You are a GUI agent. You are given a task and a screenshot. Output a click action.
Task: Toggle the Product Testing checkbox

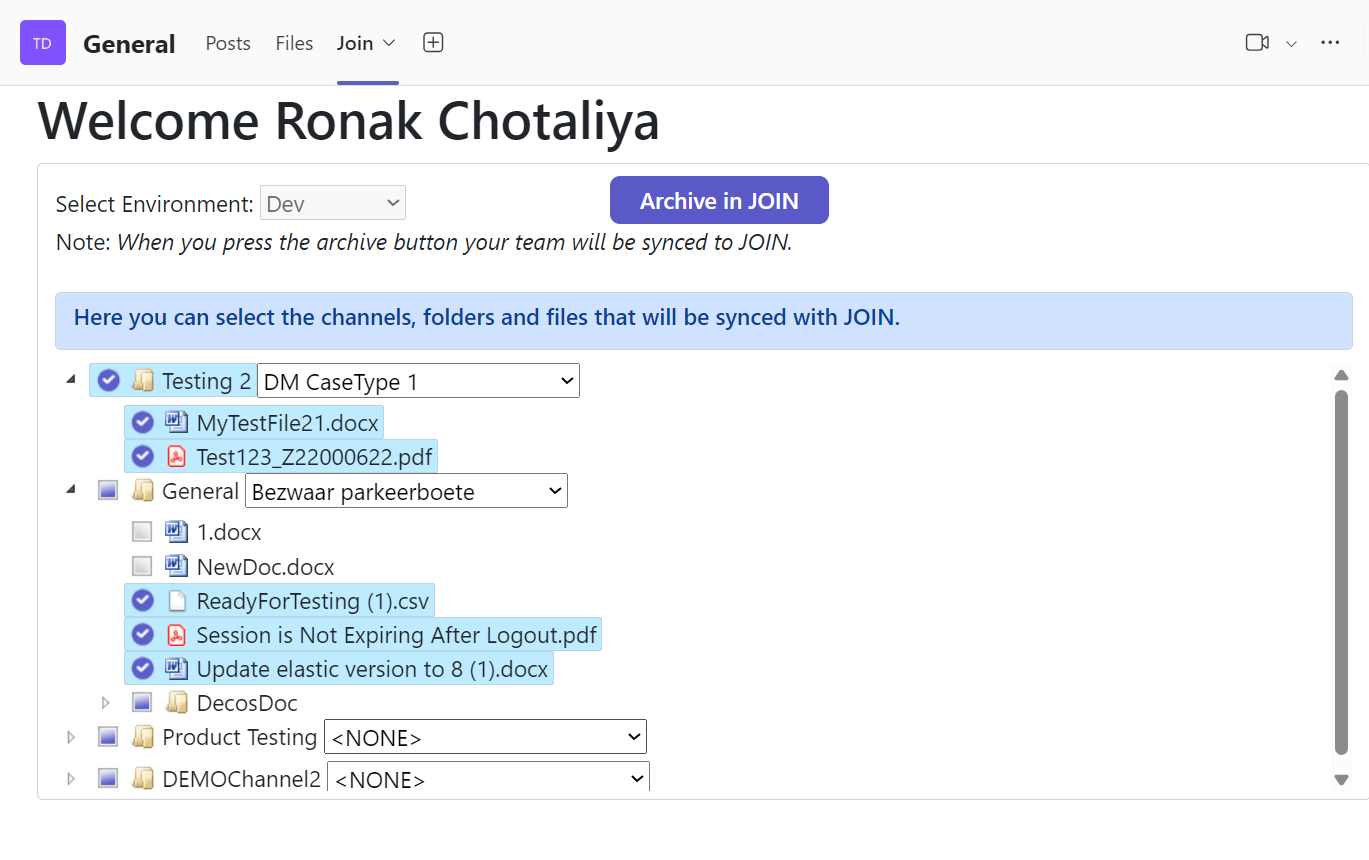pos(108,737)
